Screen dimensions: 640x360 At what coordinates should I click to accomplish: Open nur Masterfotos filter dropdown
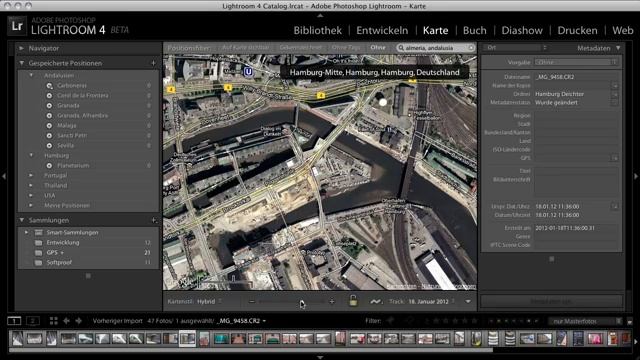(x=585, y=321)
